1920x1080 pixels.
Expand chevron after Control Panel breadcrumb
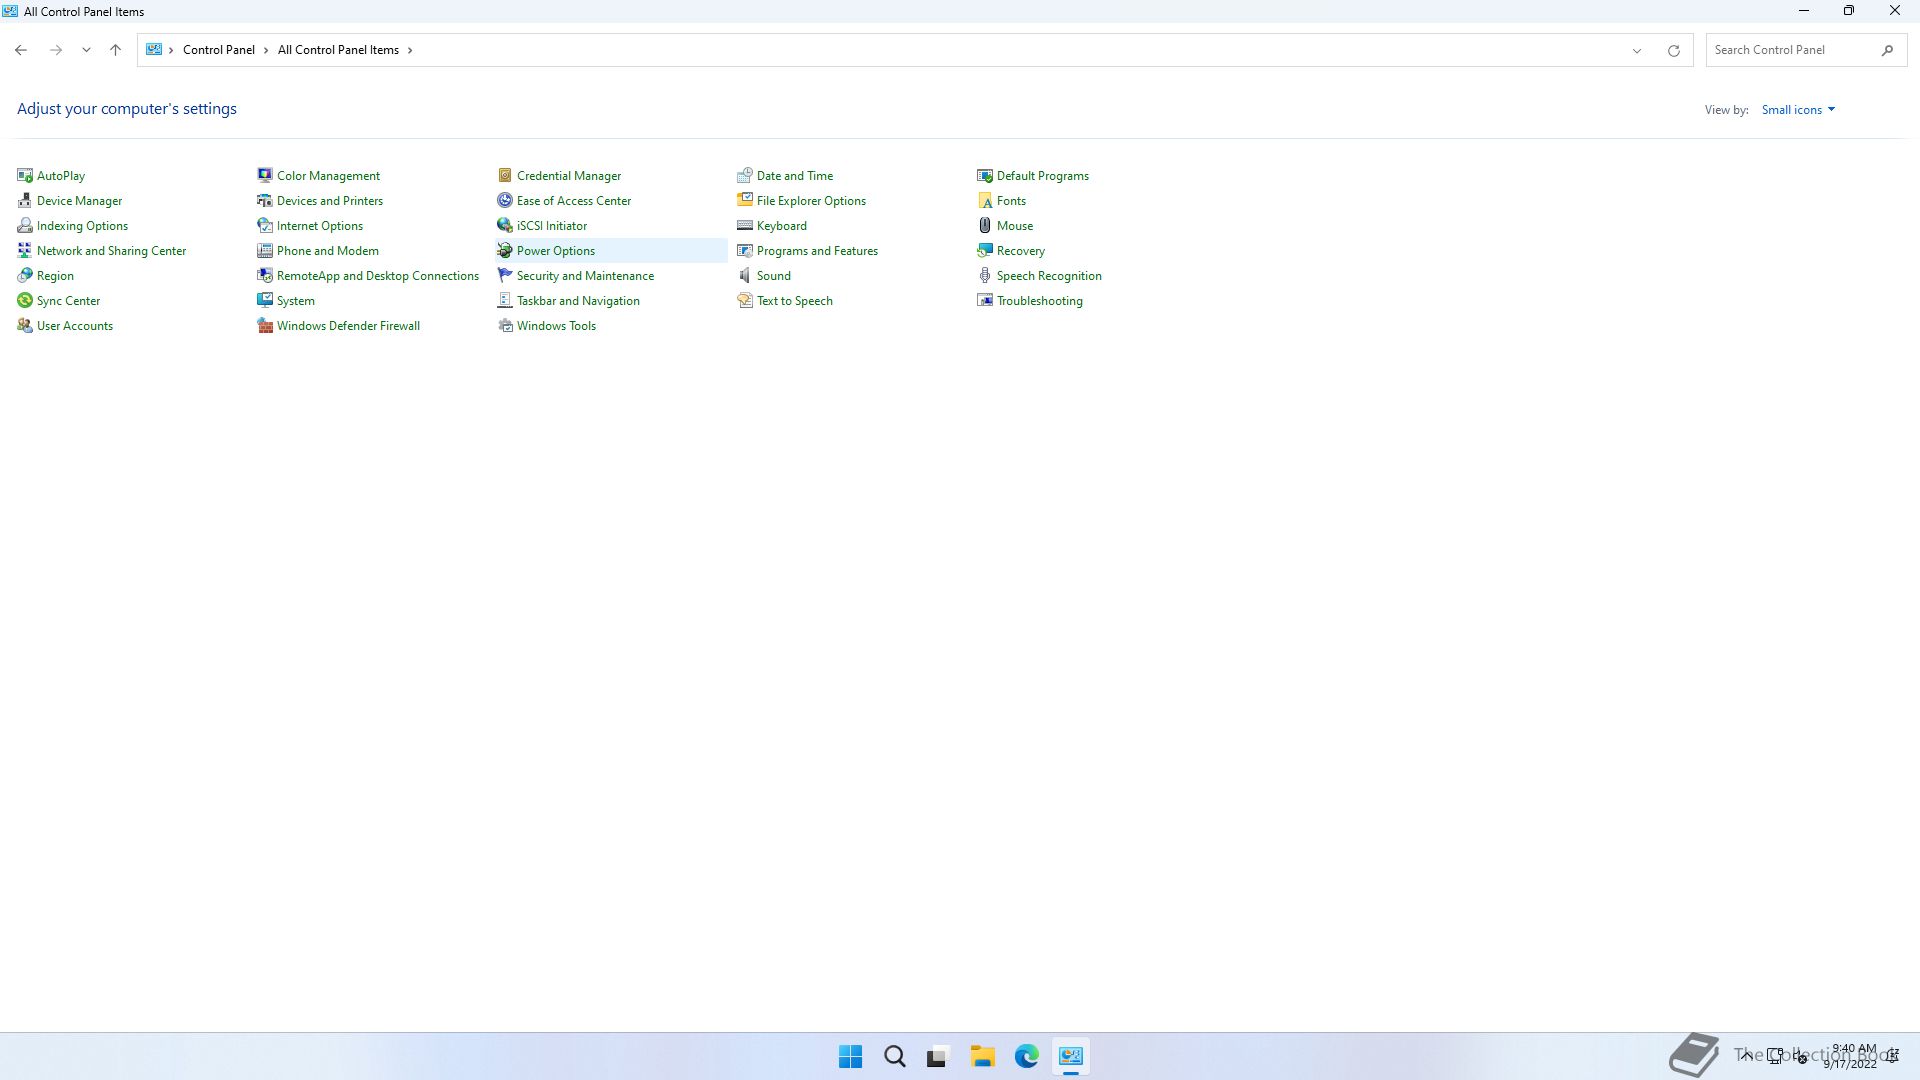coord(266,50)
